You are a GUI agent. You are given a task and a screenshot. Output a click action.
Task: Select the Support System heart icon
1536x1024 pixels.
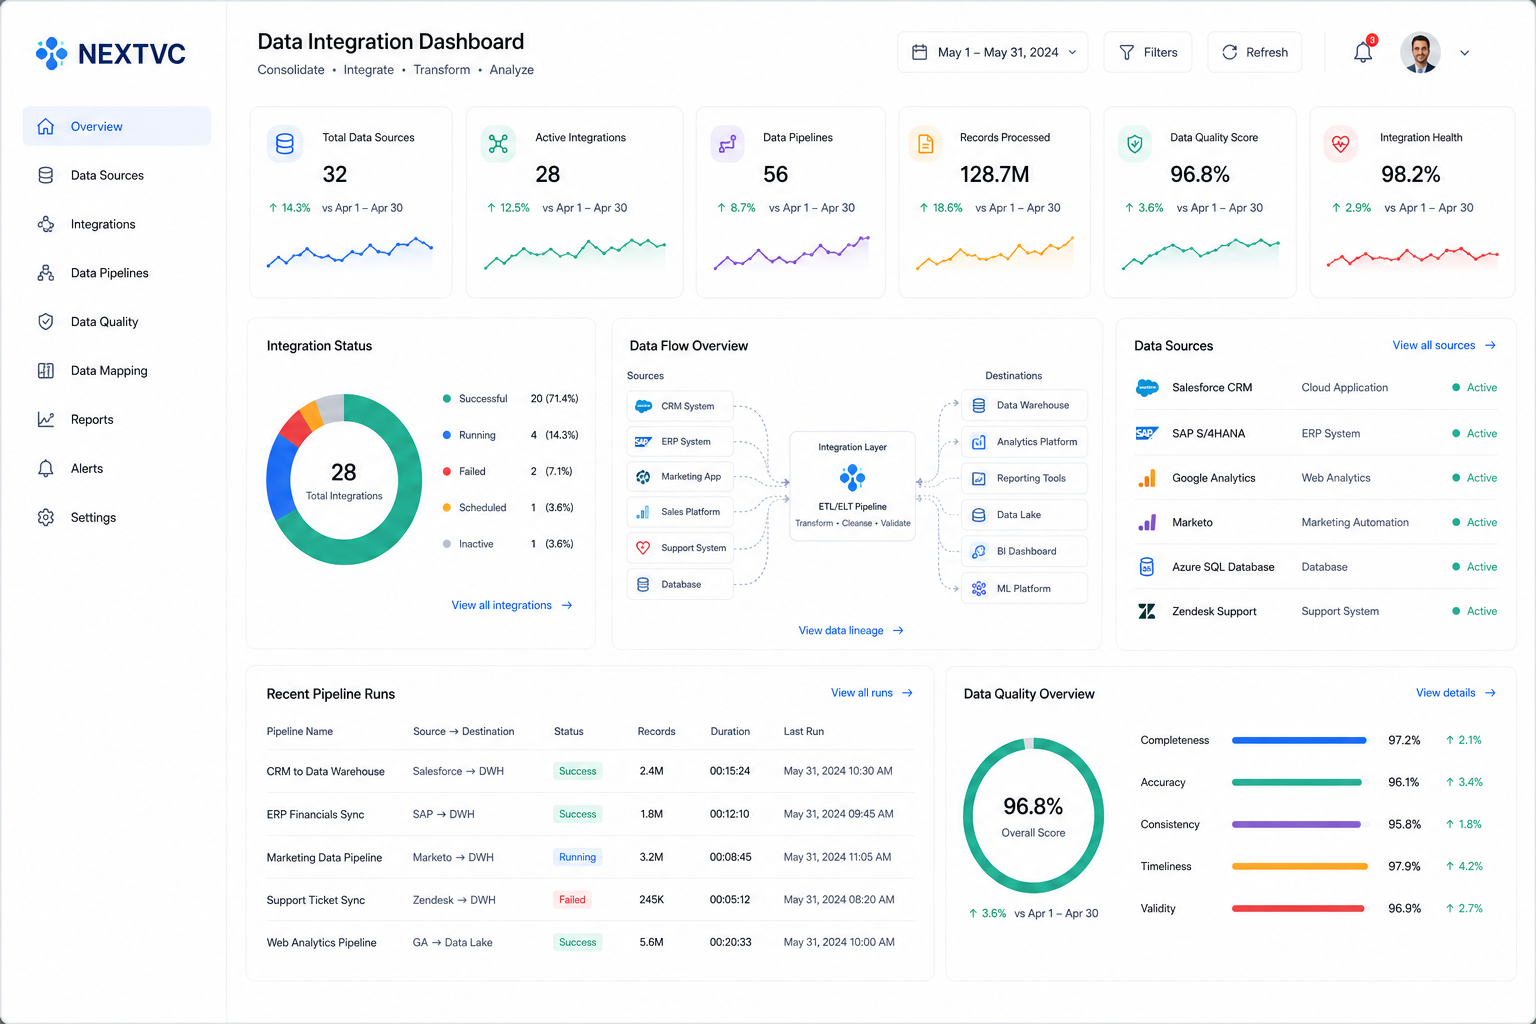pos(643,548)
